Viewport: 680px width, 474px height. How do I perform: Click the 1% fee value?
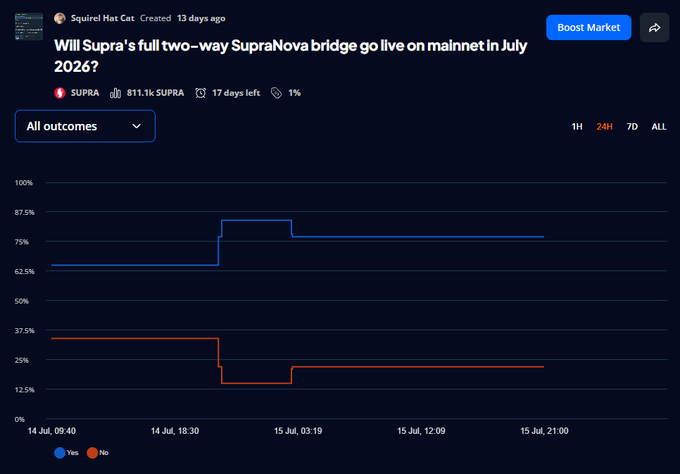[x=294, y=93]
